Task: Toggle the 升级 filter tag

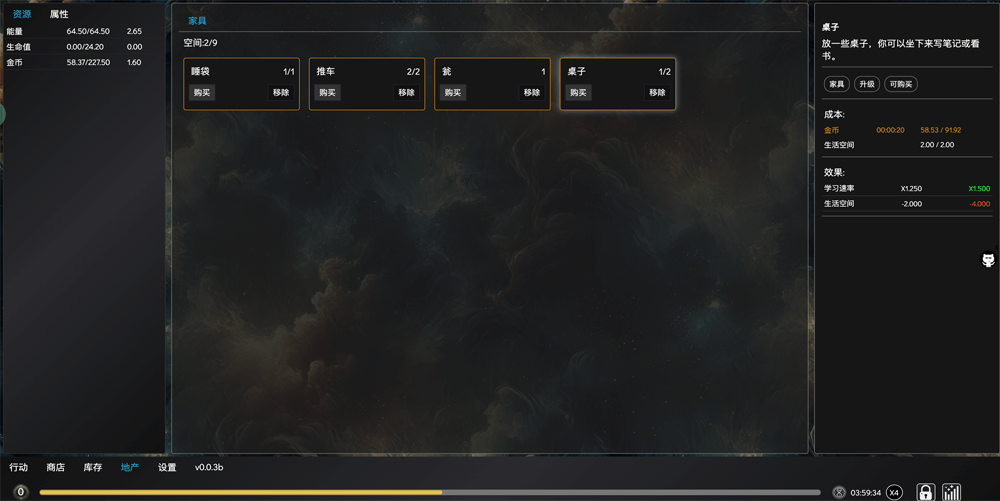Action: (x=867, y=84)
